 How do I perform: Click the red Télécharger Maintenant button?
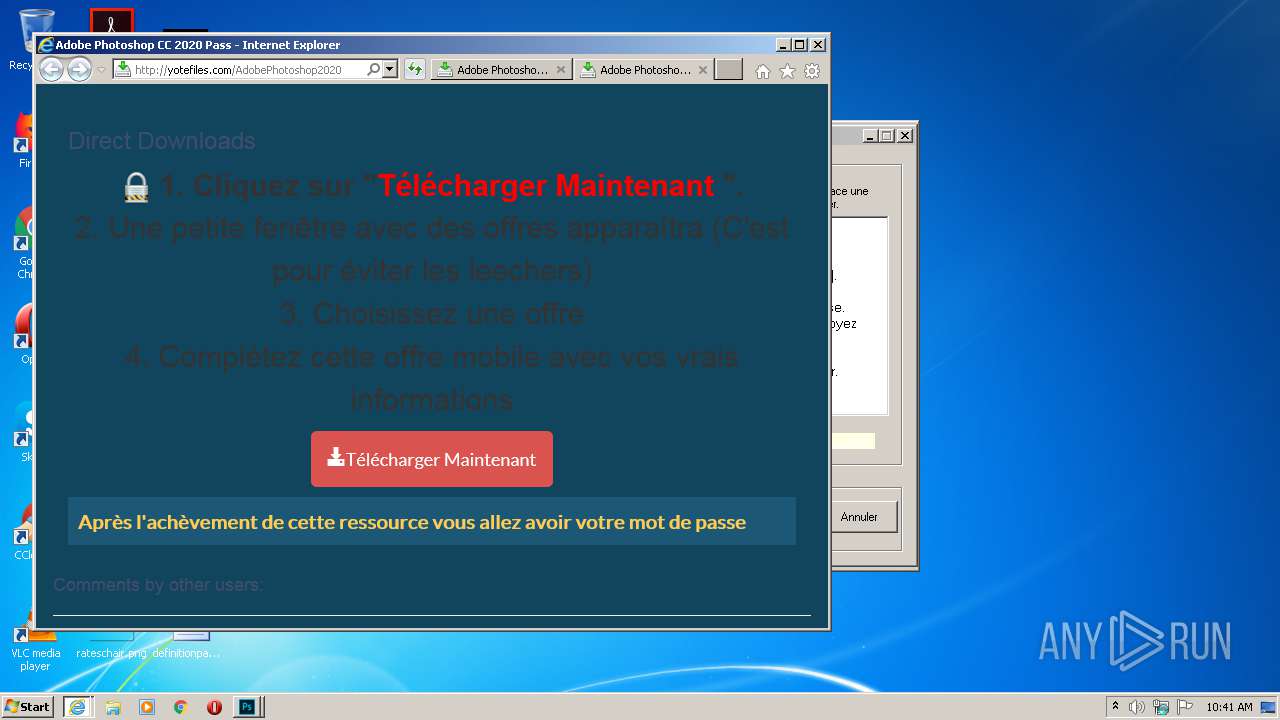pyautogui.click(x=432, y=459)
